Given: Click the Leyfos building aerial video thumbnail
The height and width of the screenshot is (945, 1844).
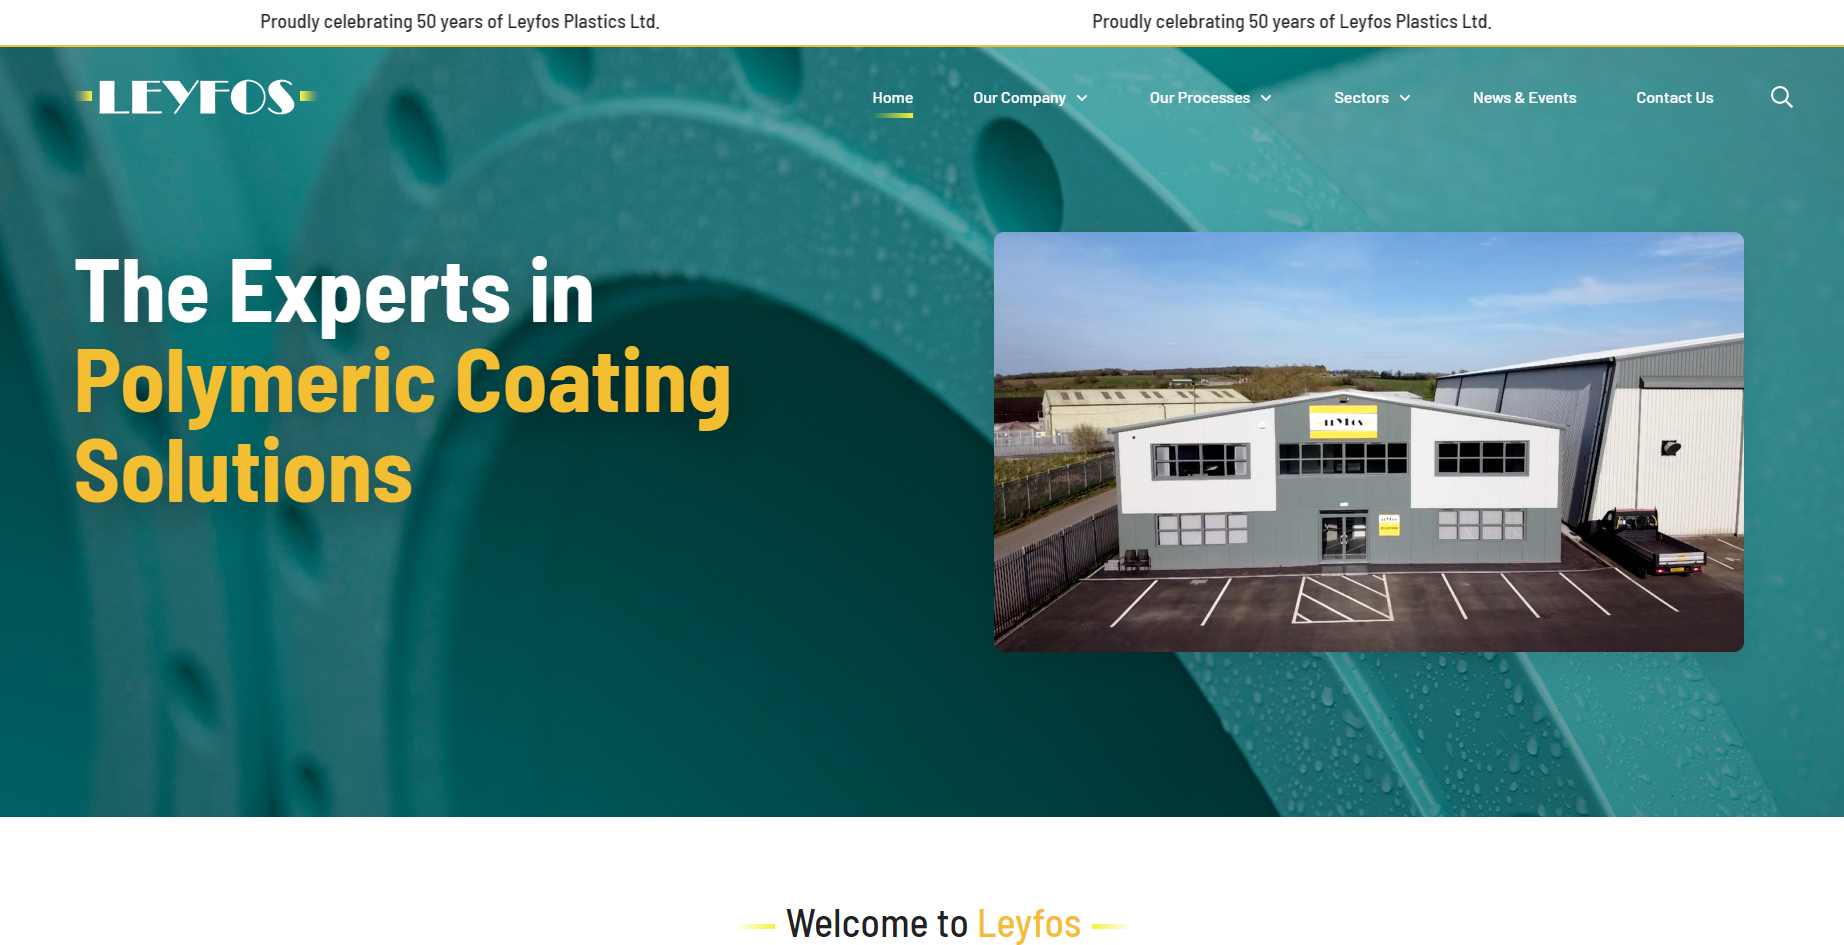Looking at the screenshot, I should coord(1368,441).
